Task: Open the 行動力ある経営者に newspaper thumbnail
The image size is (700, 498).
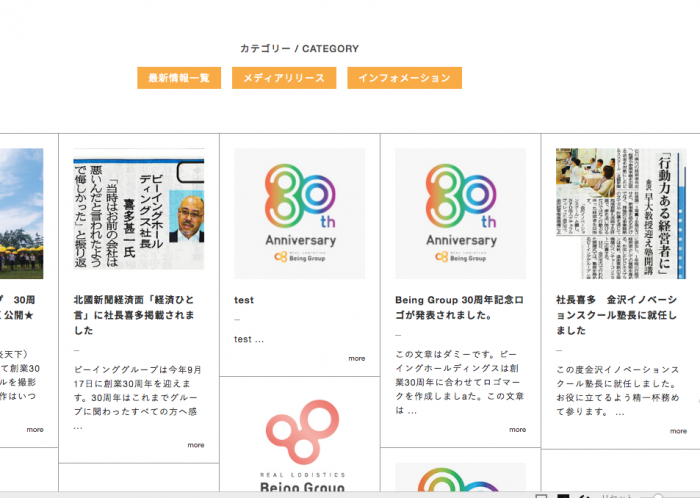Action: click(621, 214)
